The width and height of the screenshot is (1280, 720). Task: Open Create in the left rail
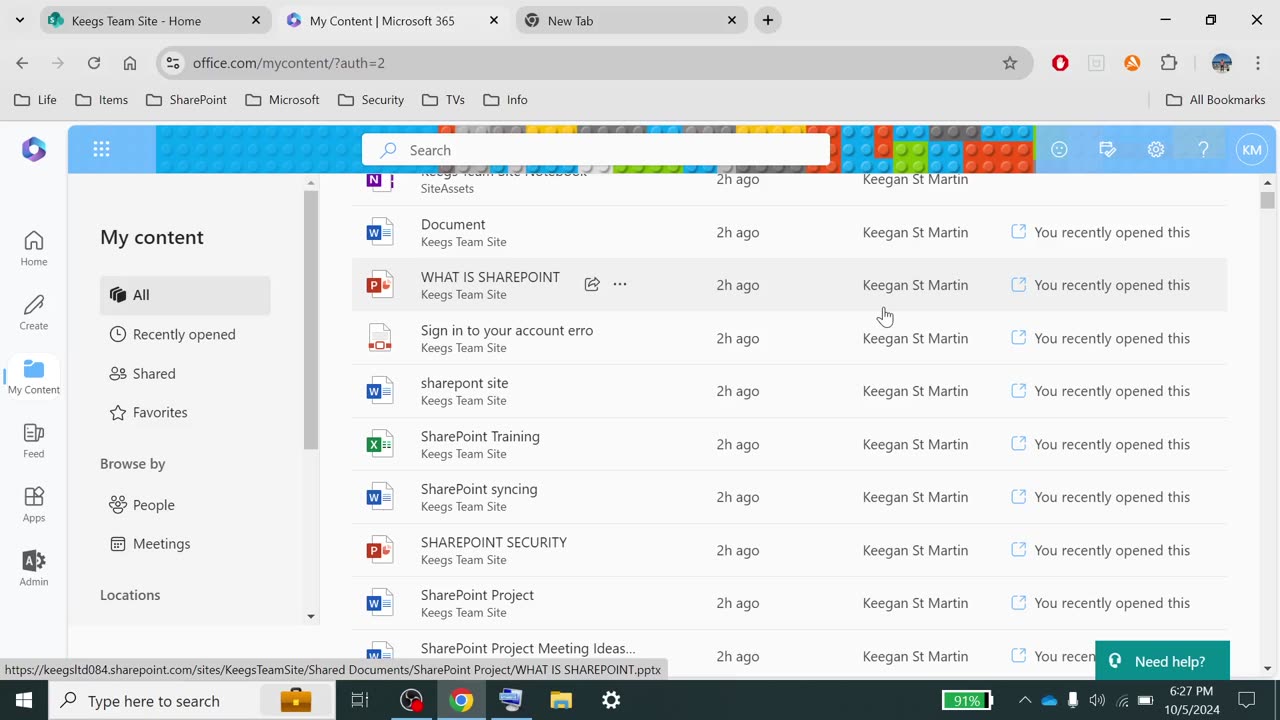tap(34, 312)
